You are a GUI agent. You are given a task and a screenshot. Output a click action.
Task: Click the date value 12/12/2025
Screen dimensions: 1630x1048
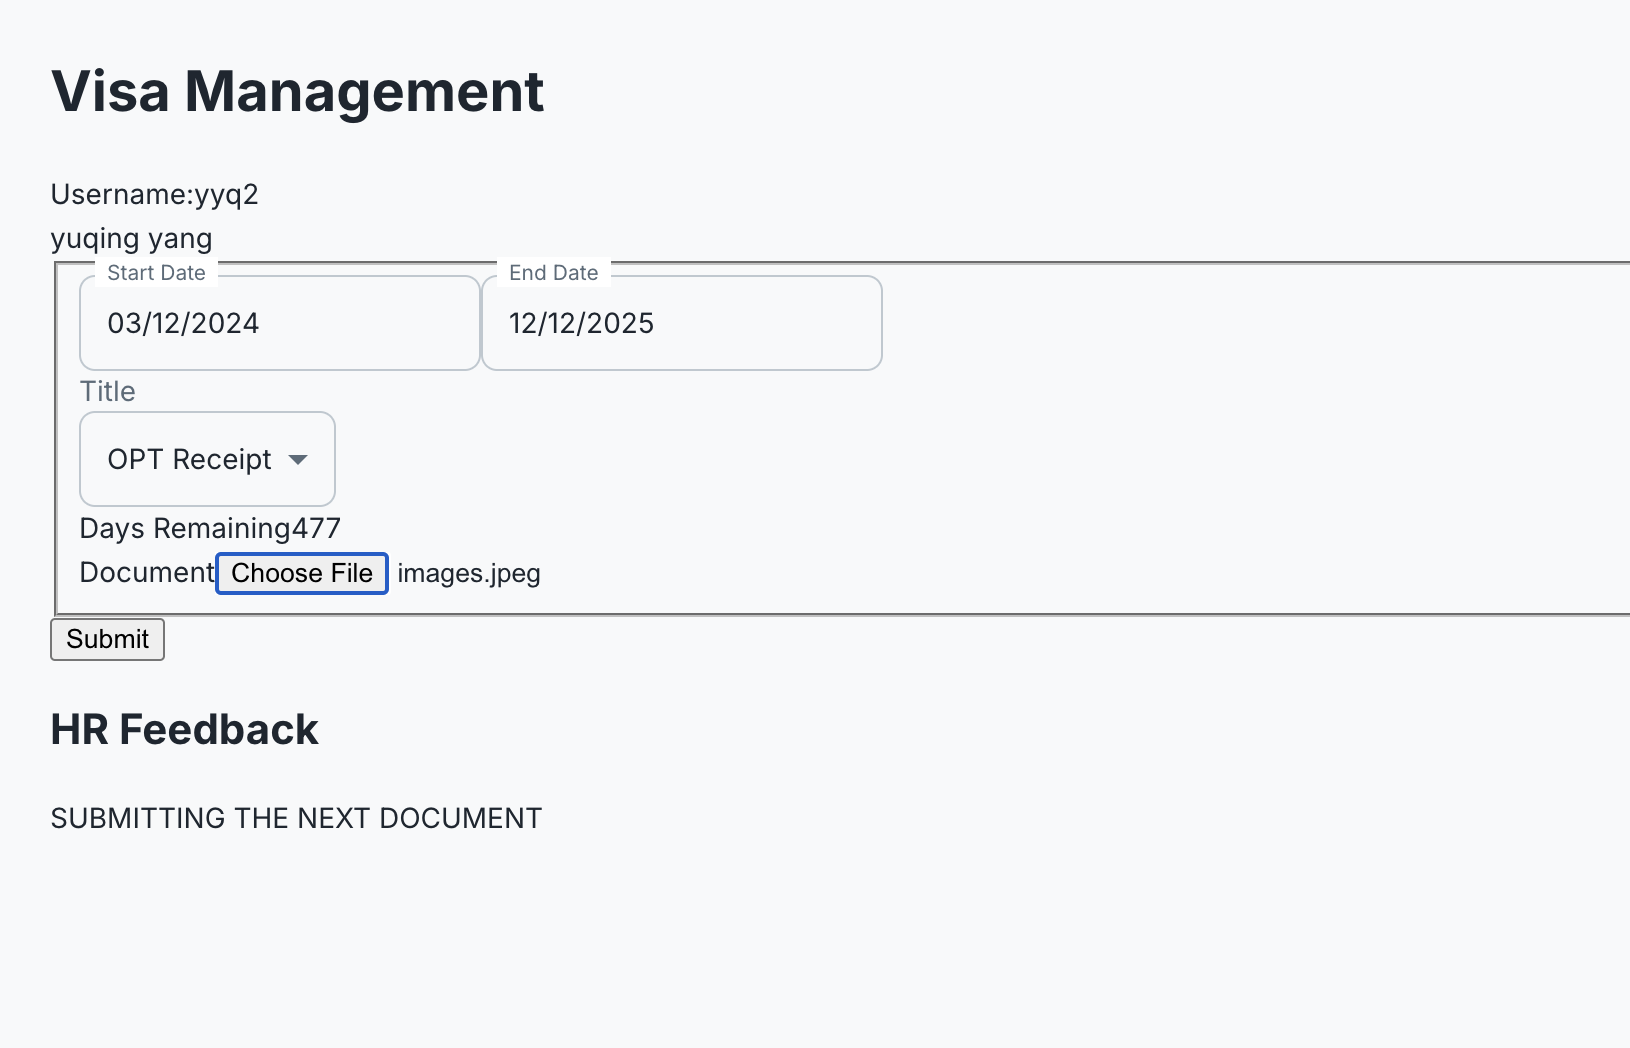point(582,322)
